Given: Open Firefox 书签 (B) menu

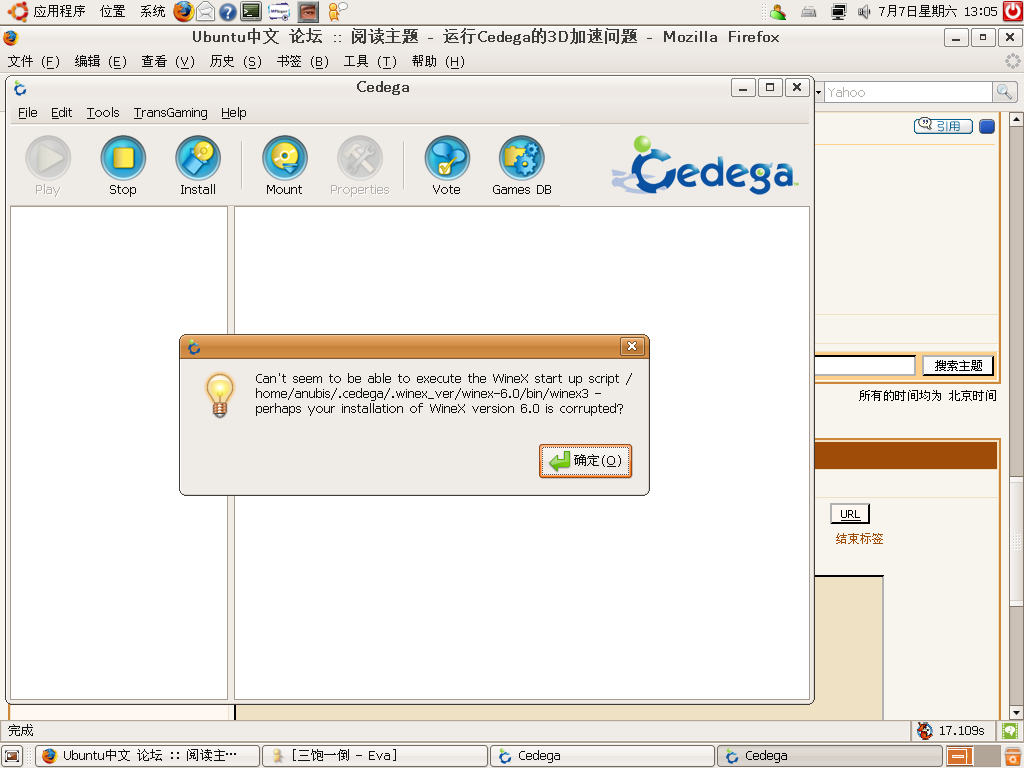Looking at the screenshot, I should tap(302, 61).
